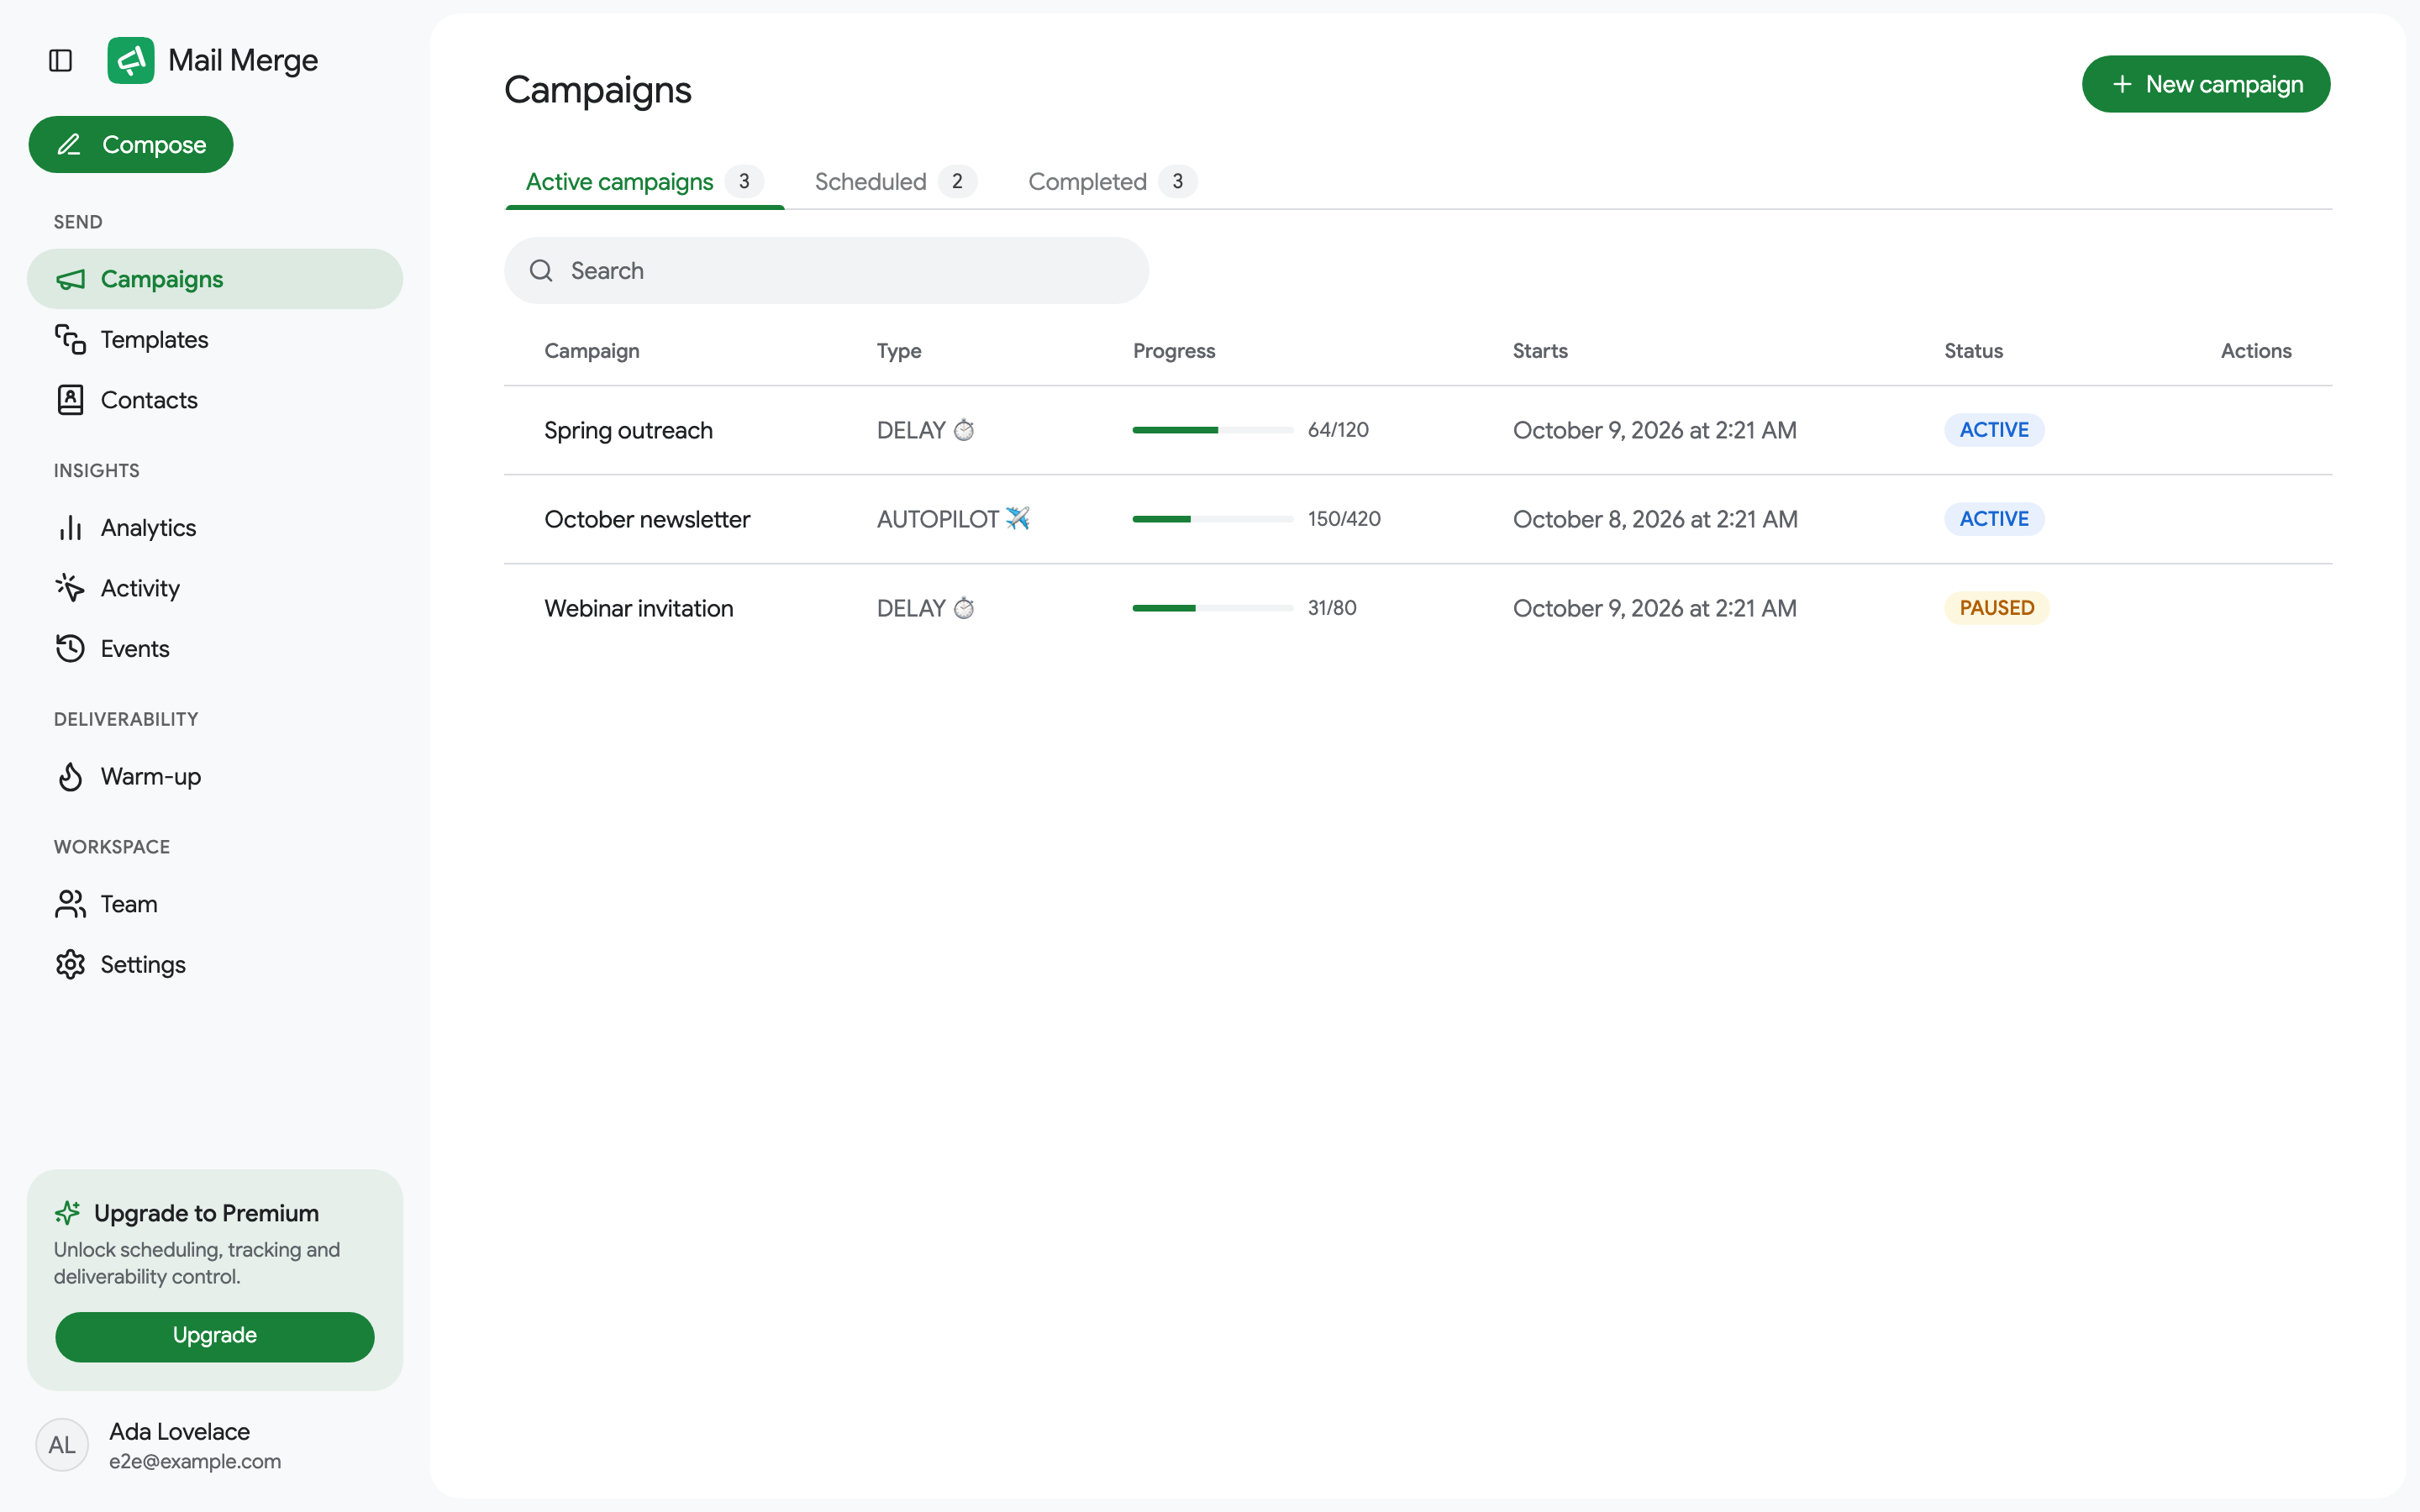Click the Campaign column header
Image resolution: width=2420 pixels, height=1512 pixels.
pyautogui.click(x=592, y=351)
